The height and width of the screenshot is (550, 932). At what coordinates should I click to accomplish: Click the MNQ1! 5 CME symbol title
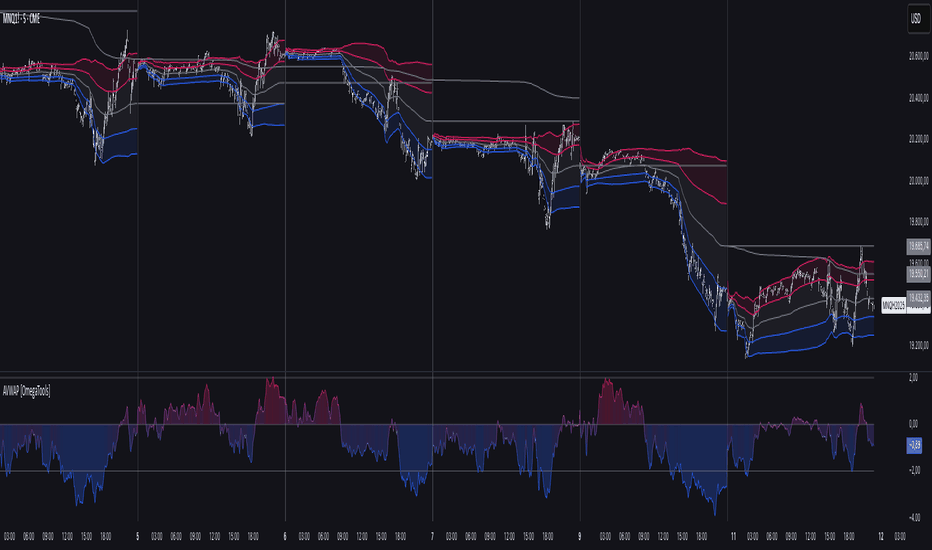21,19
